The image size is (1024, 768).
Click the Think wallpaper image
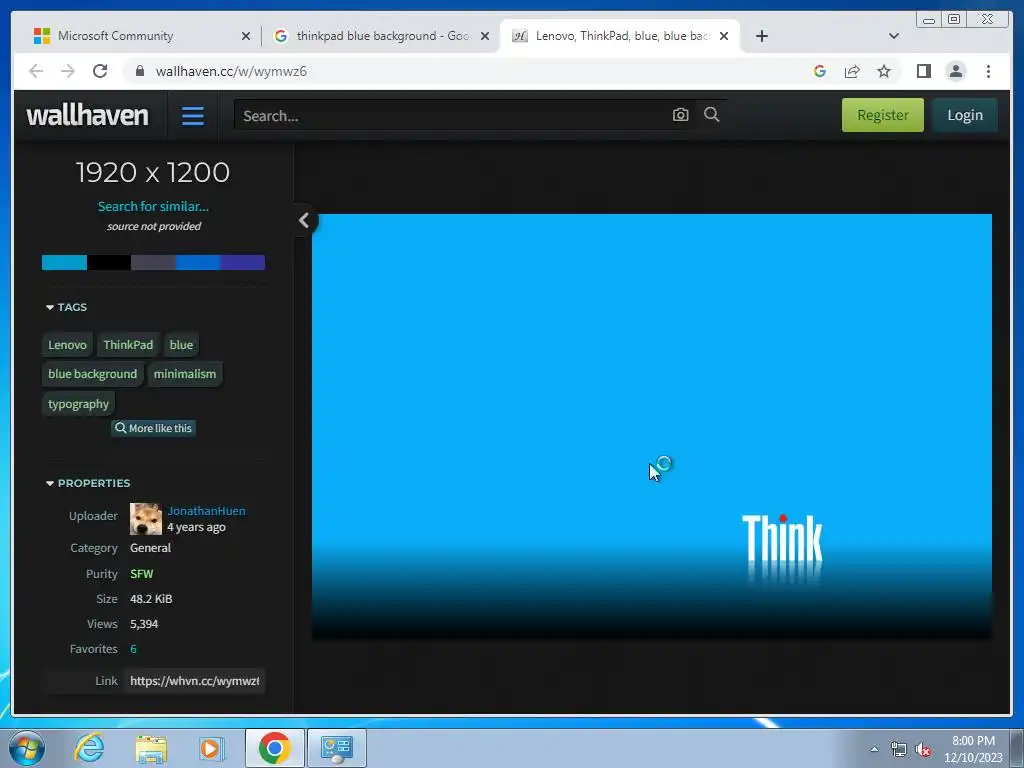(x=652, y=426)
